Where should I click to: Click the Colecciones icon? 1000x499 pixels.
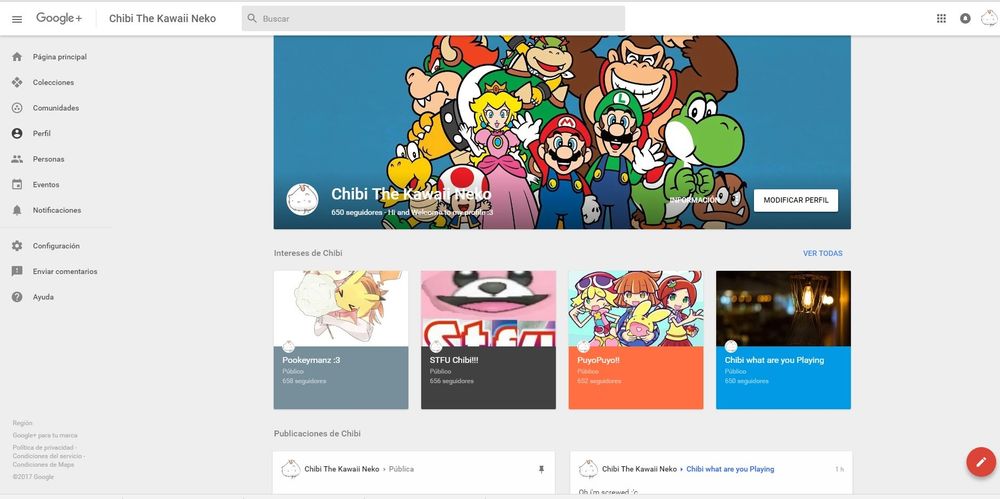[17, 82]
